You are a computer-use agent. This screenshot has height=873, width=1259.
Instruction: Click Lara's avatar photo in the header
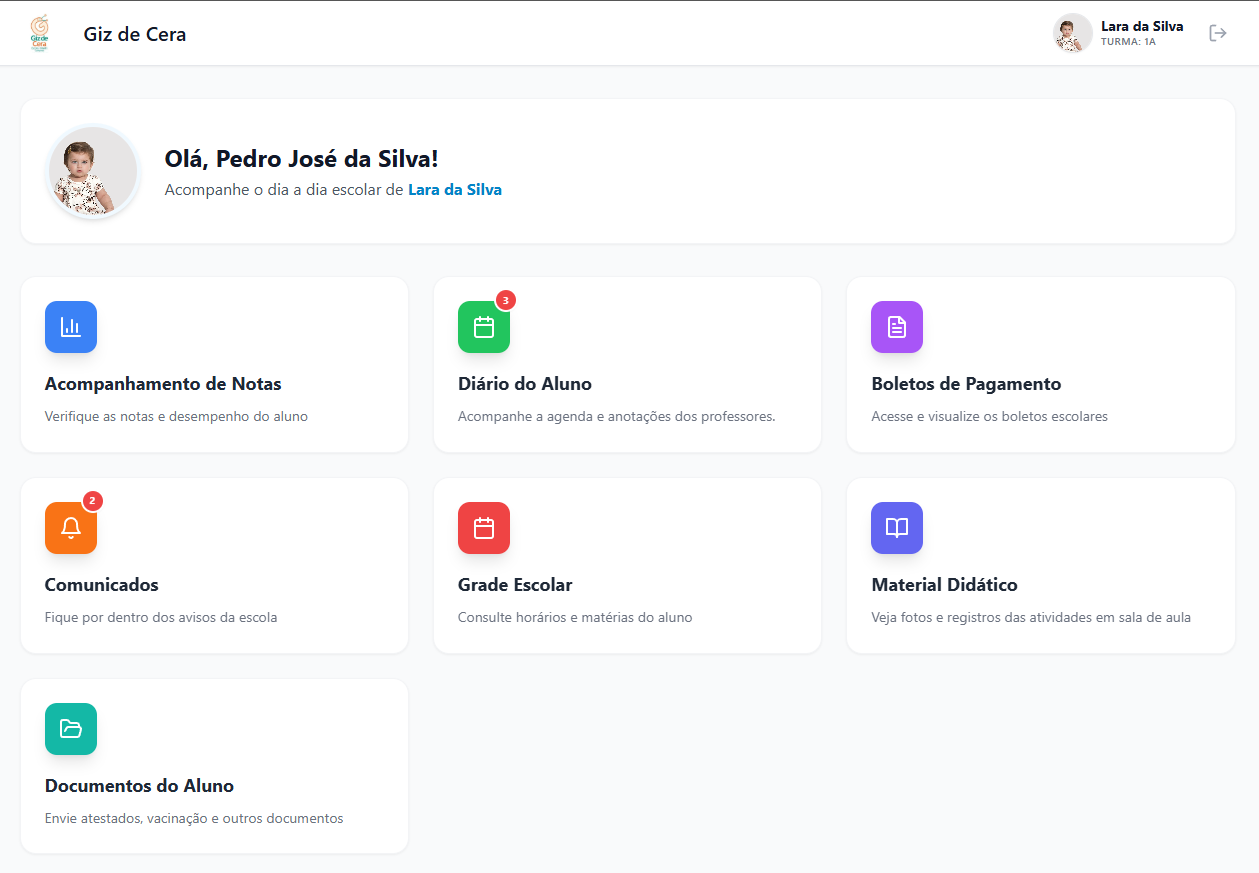click(x=1072, y=32)
